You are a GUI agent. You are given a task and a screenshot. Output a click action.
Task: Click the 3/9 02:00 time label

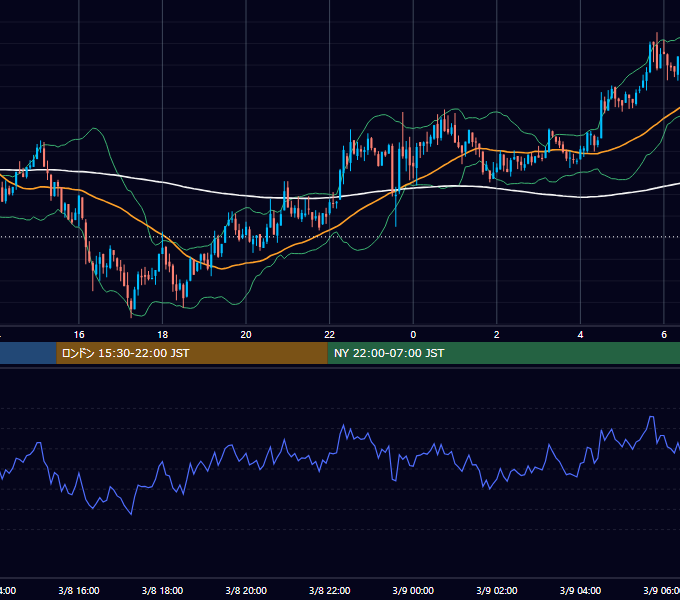(x=497, y=591)
